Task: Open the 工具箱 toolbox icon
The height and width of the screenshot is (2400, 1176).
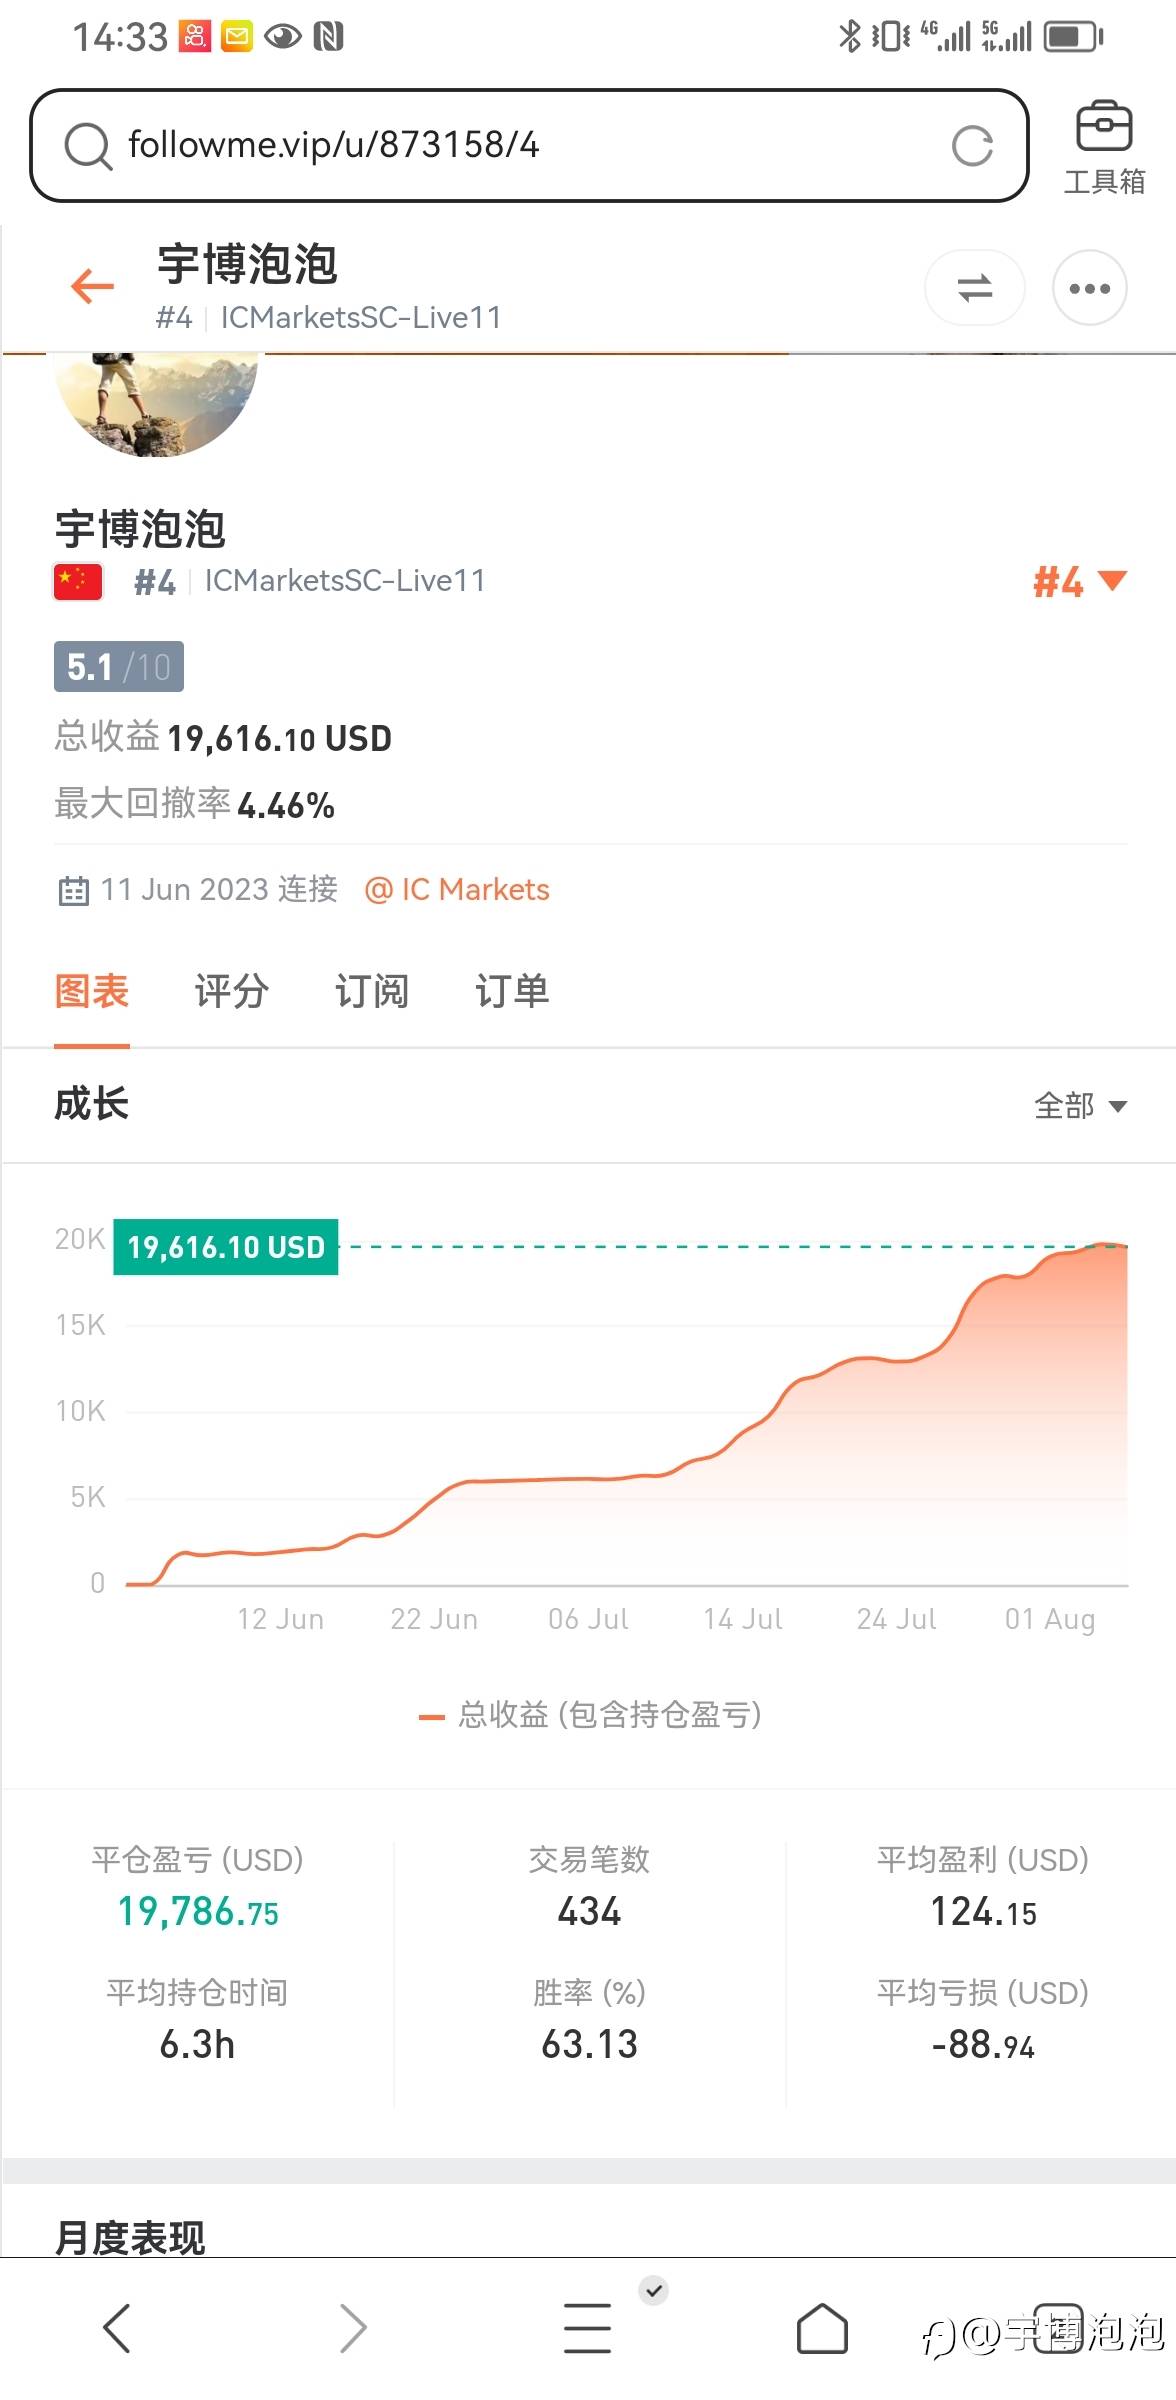Action: [1103, 146]
